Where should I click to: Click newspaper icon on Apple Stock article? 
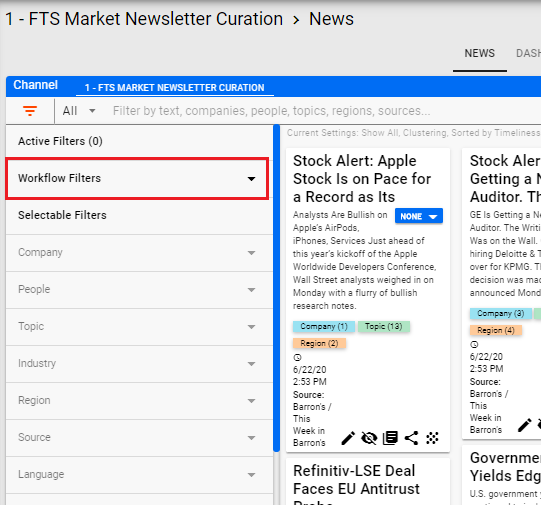pyautogui.click(x=390, y=438)
